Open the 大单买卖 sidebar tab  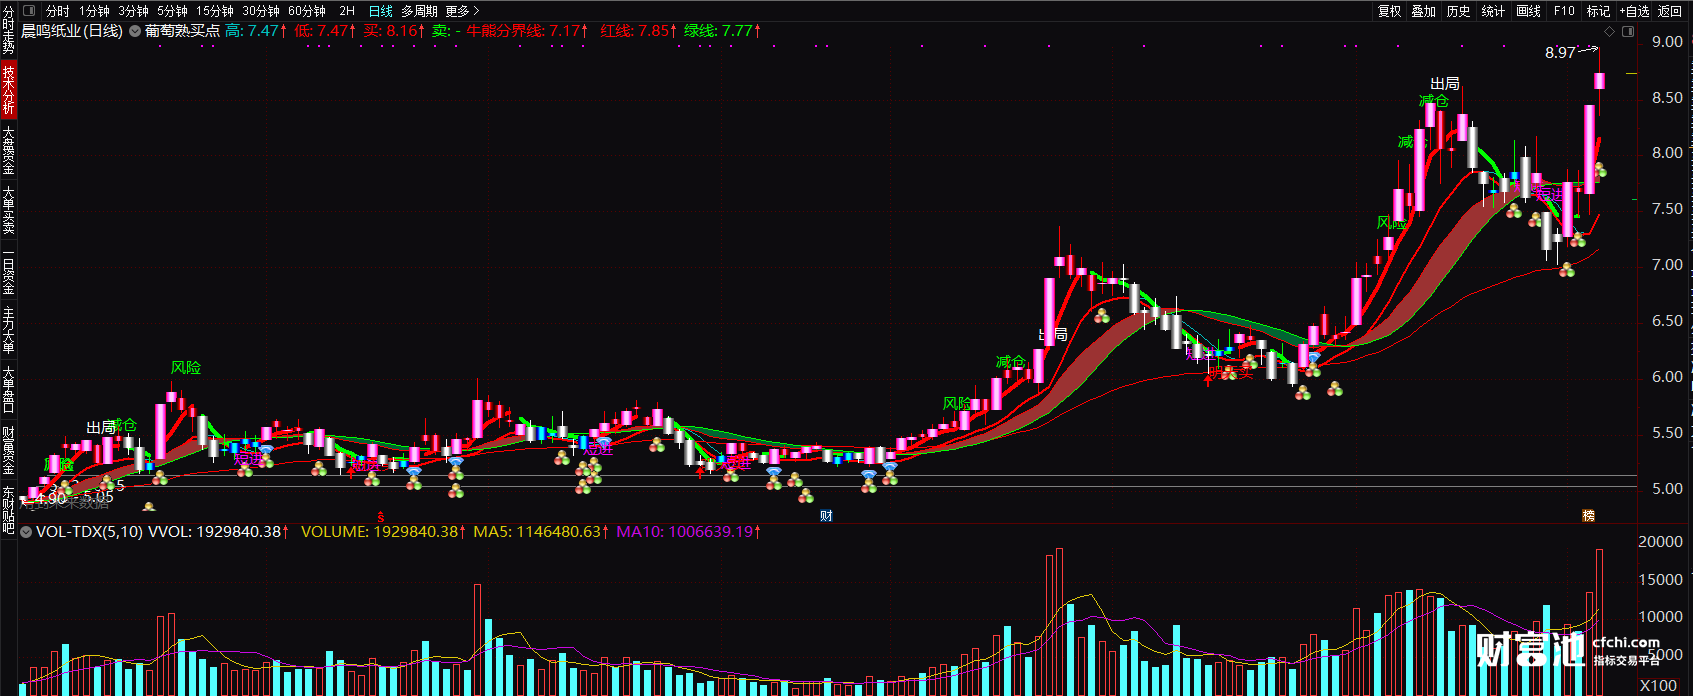(x=8, y=210)
